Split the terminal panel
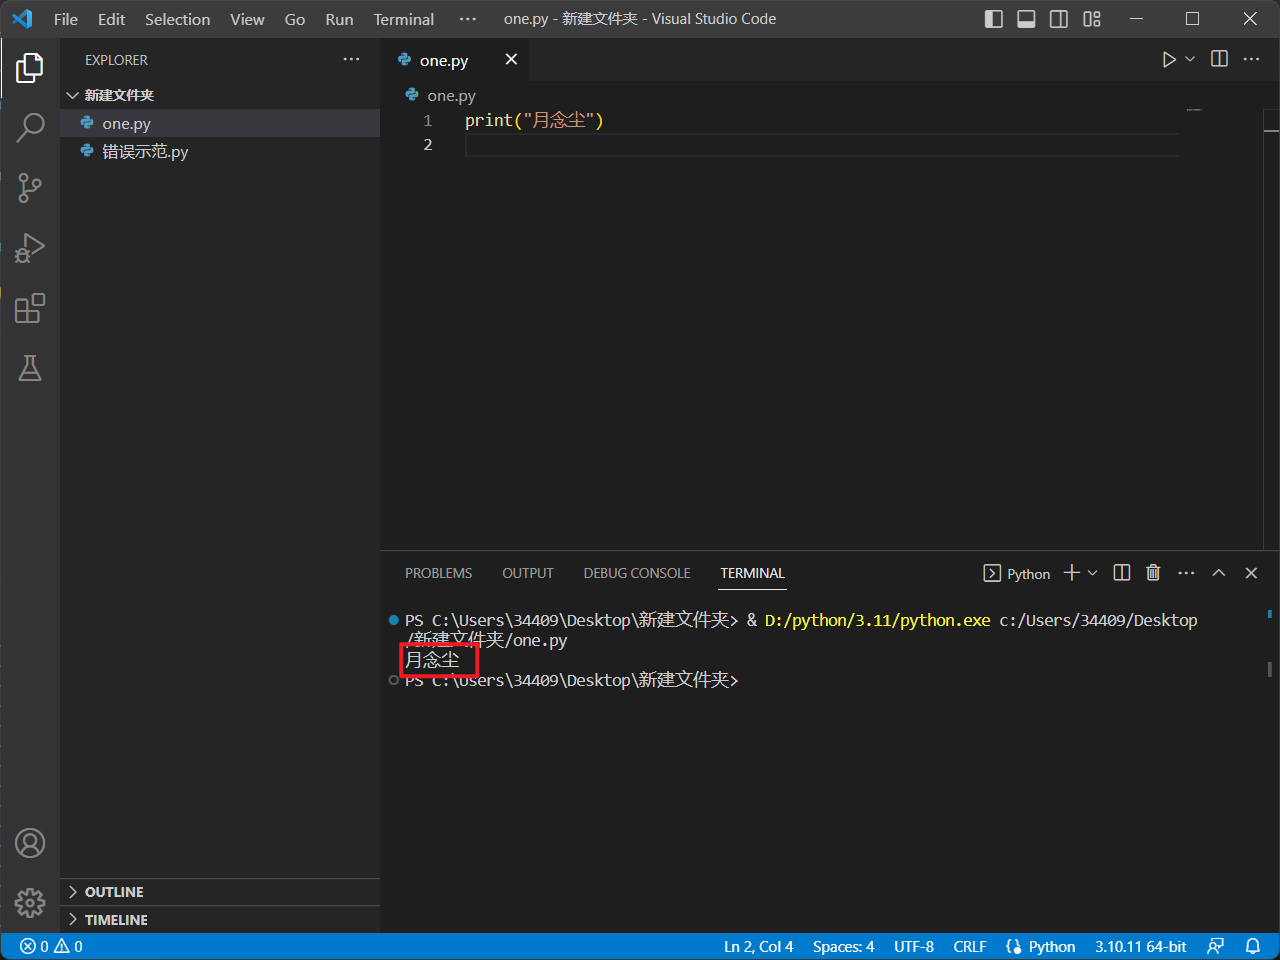1280x960 pixels. [1122, 573]
